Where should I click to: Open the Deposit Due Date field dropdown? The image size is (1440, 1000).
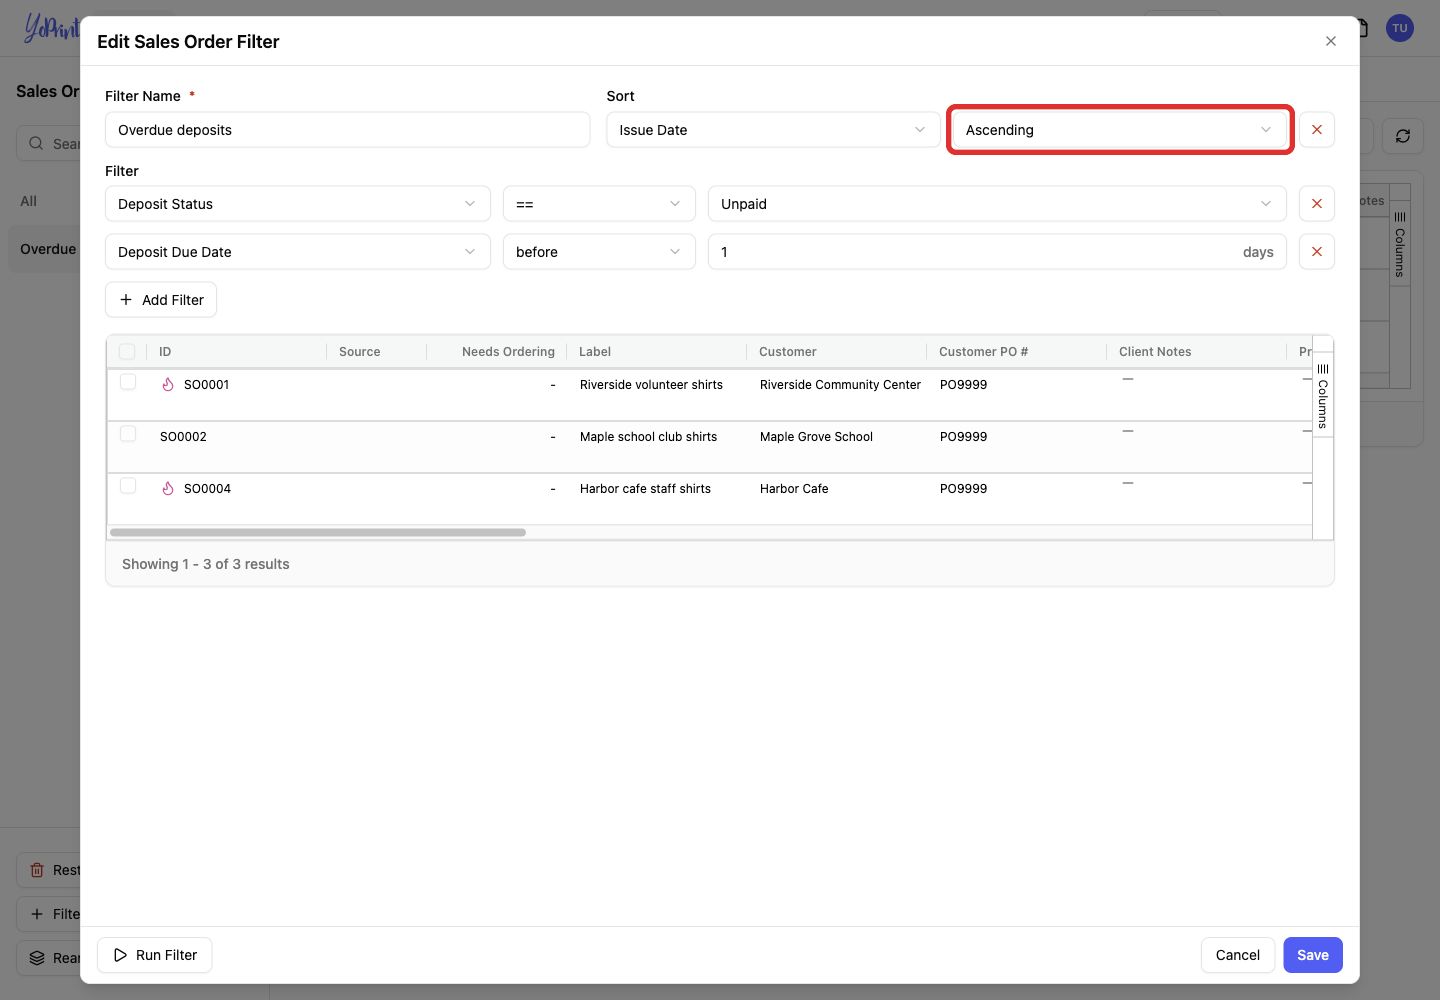tap(298, 252)
